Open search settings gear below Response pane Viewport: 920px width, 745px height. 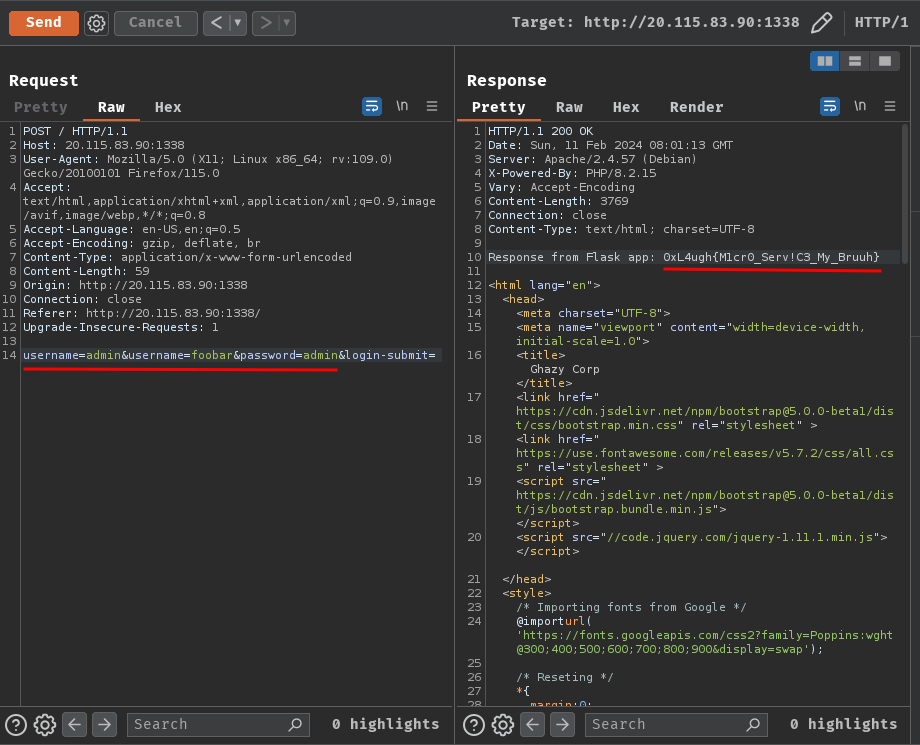click(x=503, y=725)
